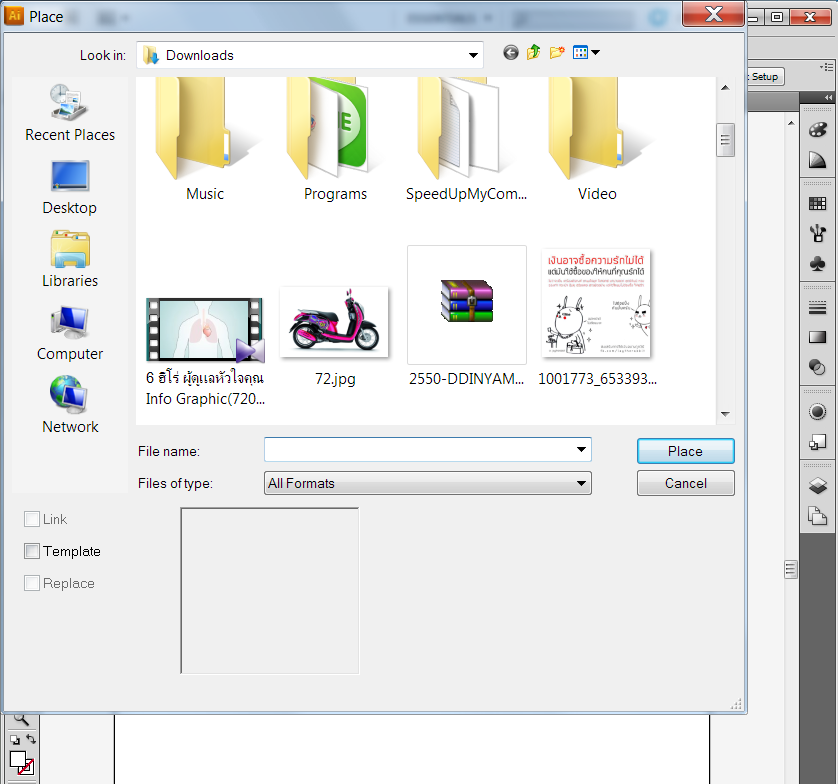The width and height of the screenshot is (838, 784).
Task: Create a new folder in Downloads
Action: coord(557,52)
